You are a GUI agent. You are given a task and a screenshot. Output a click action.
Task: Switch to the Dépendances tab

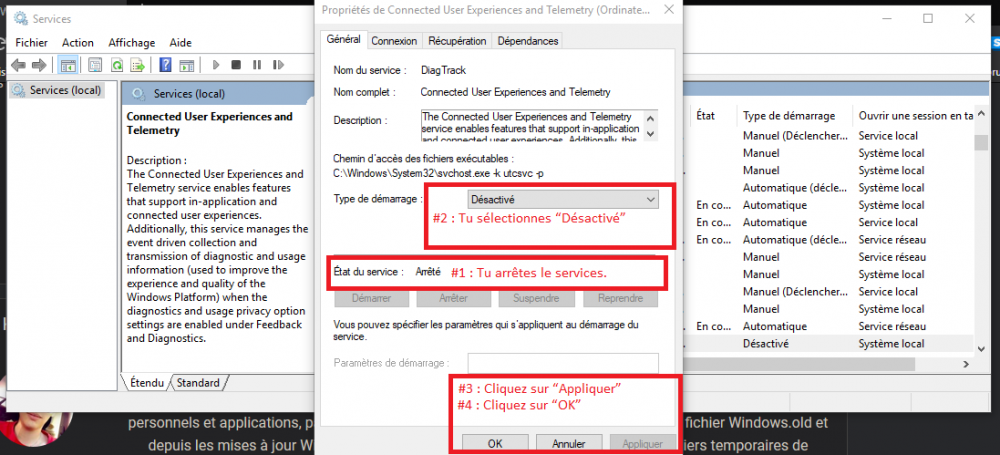pos(527,41)
